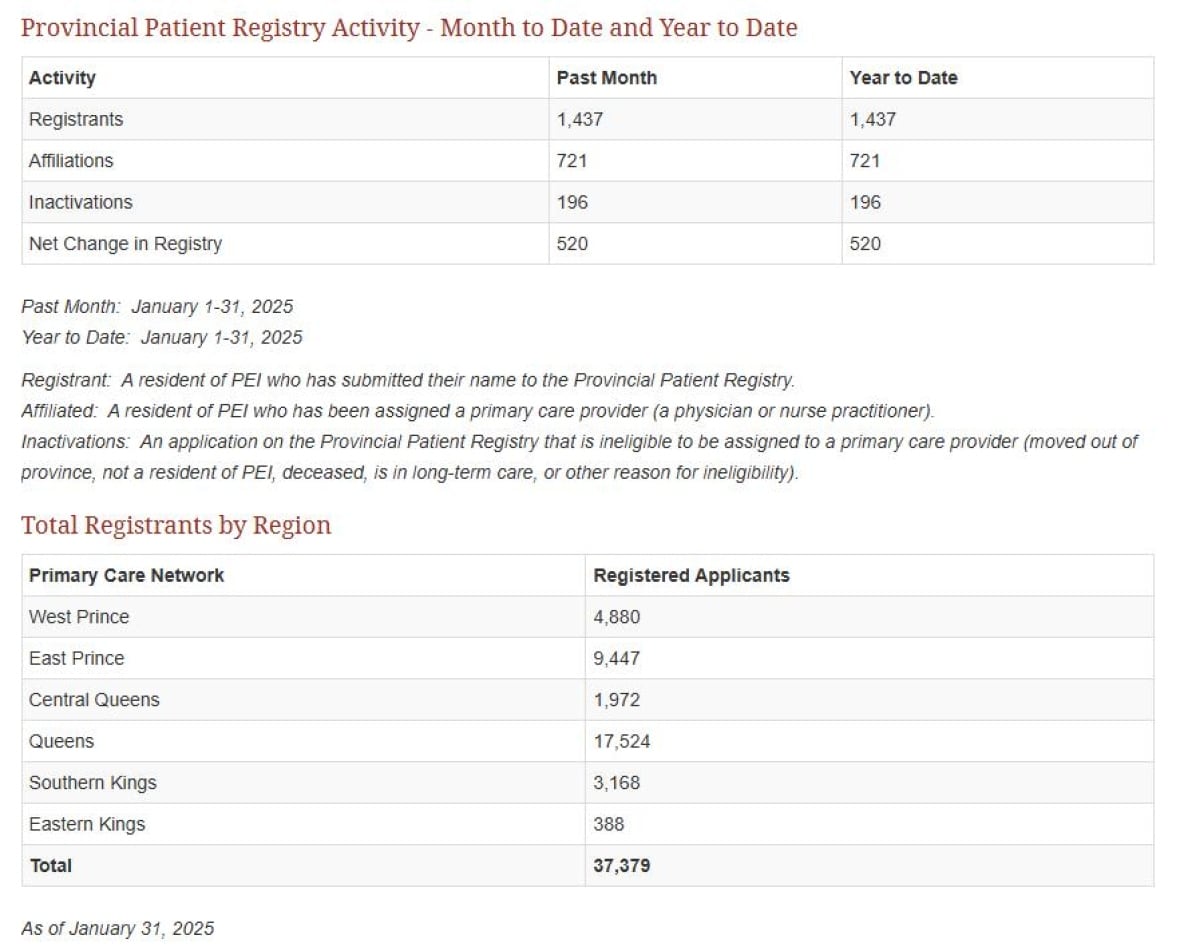Image resolution: width=1180 pixels, height=951 pixels.
Task: Select the Year to Date column header
Action: [x=903, y=78]
